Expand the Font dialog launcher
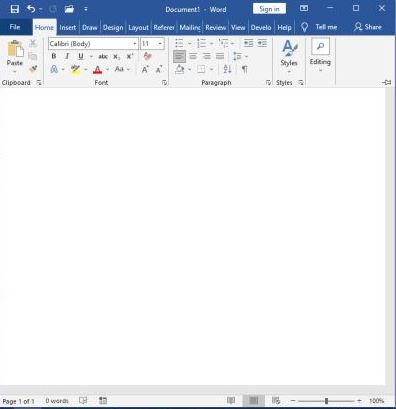 (x=164, y=83)
